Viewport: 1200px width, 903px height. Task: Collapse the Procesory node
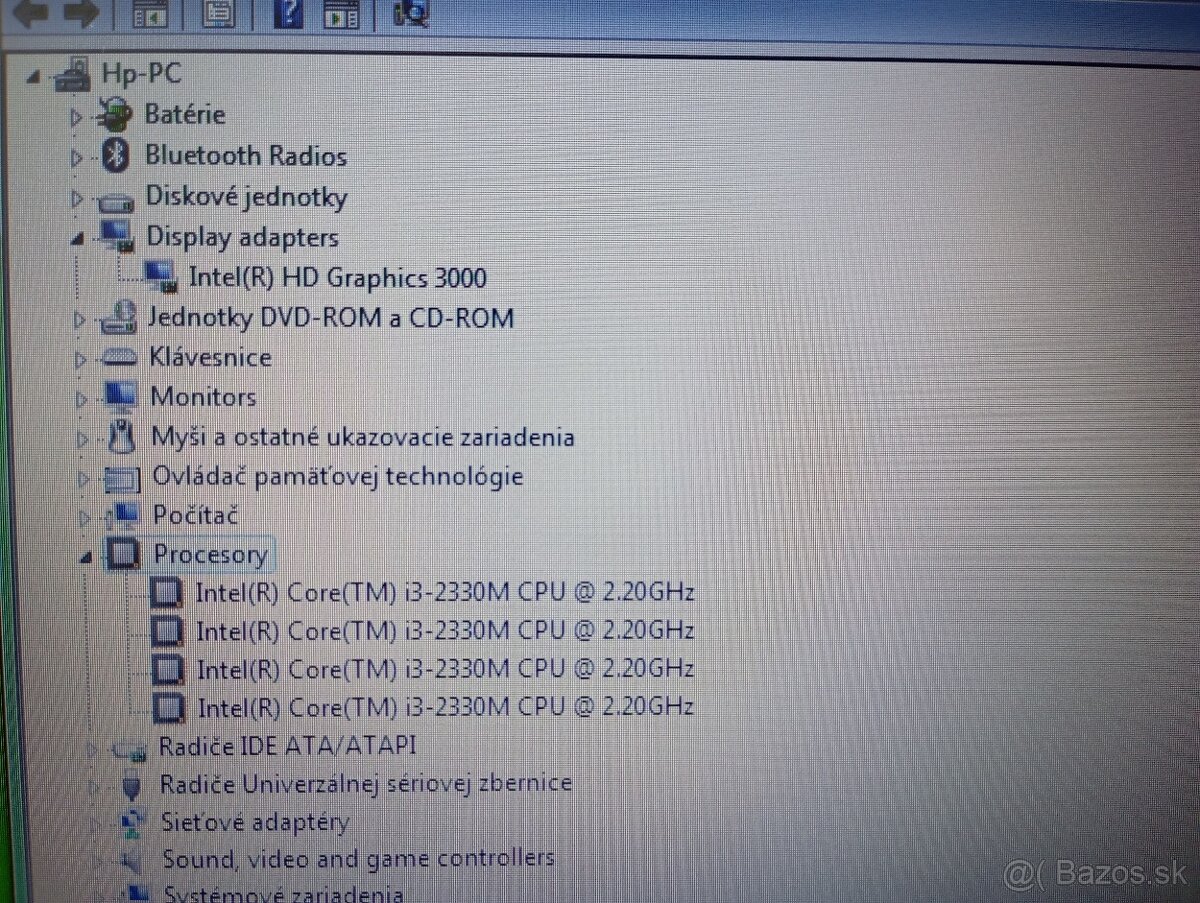click(x=87, y=558)
